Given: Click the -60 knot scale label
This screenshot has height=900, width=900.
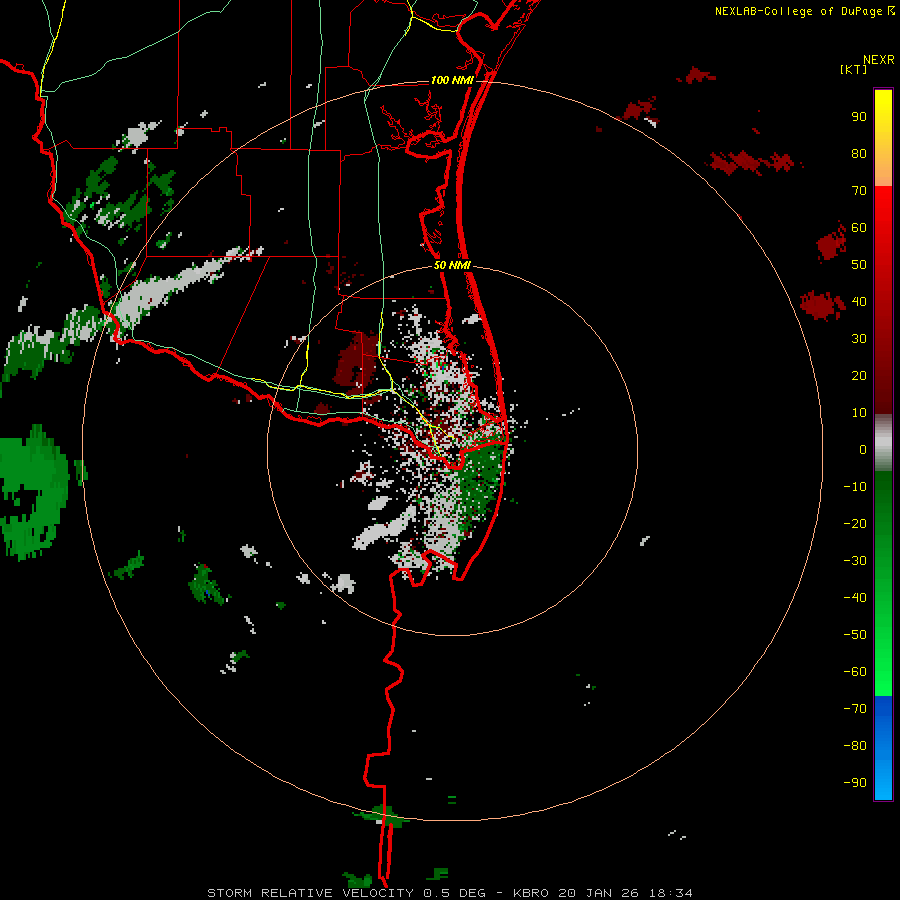Looking at the screenshot, I should 855,672.
